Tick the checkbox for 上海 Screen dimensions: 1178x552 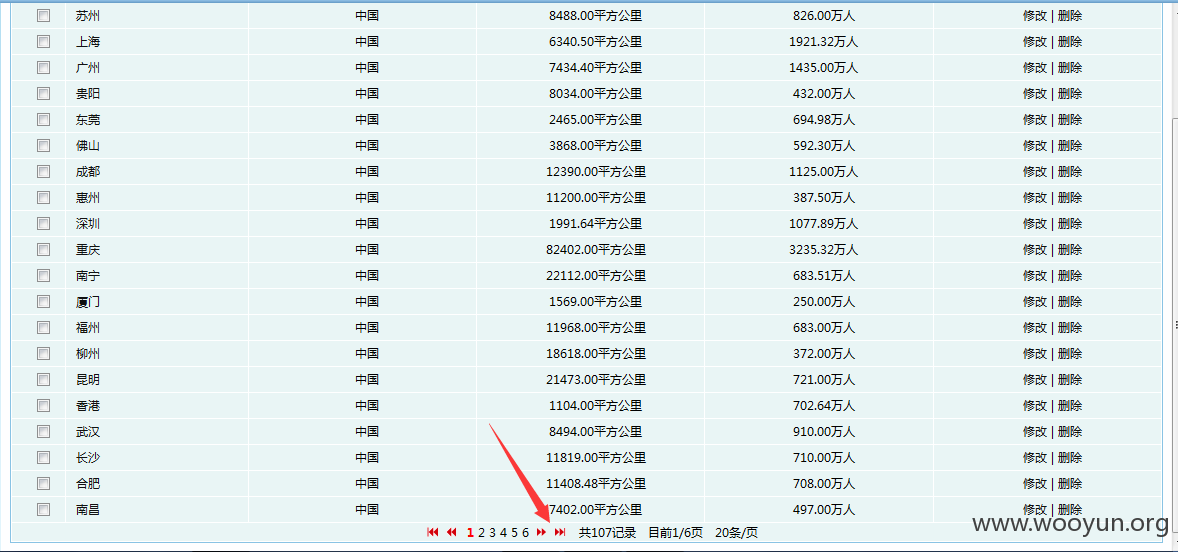44,42
